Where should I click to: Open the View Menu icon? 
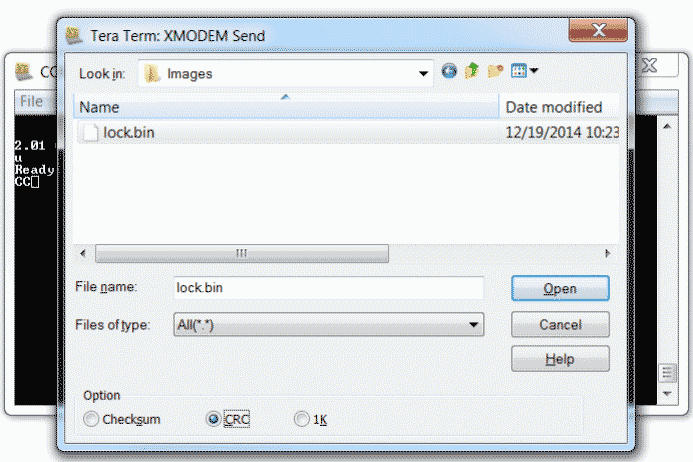tap(519, 71)
